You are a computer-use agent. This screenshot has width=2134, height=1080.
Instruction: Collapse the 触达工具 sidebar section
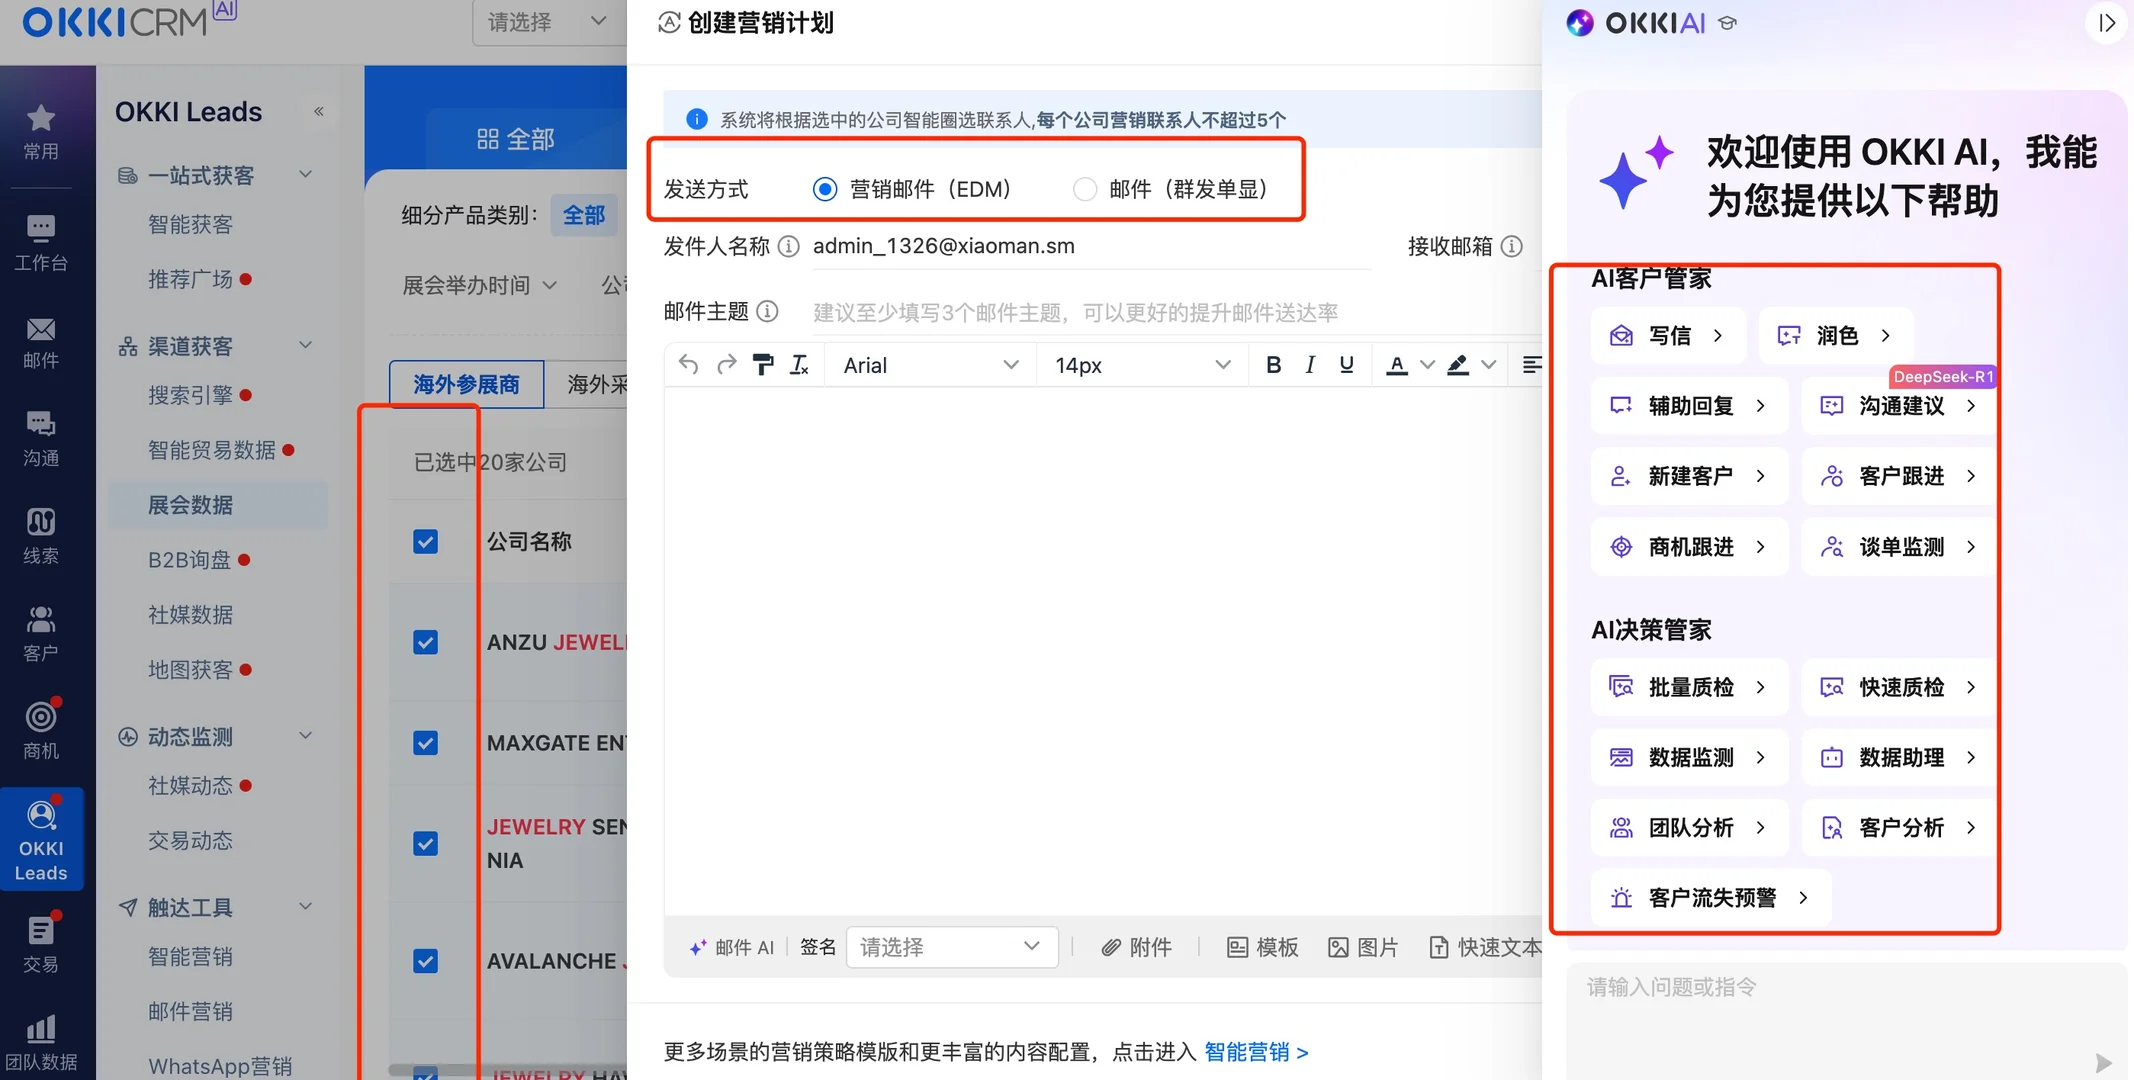click(x=305, y=906)
